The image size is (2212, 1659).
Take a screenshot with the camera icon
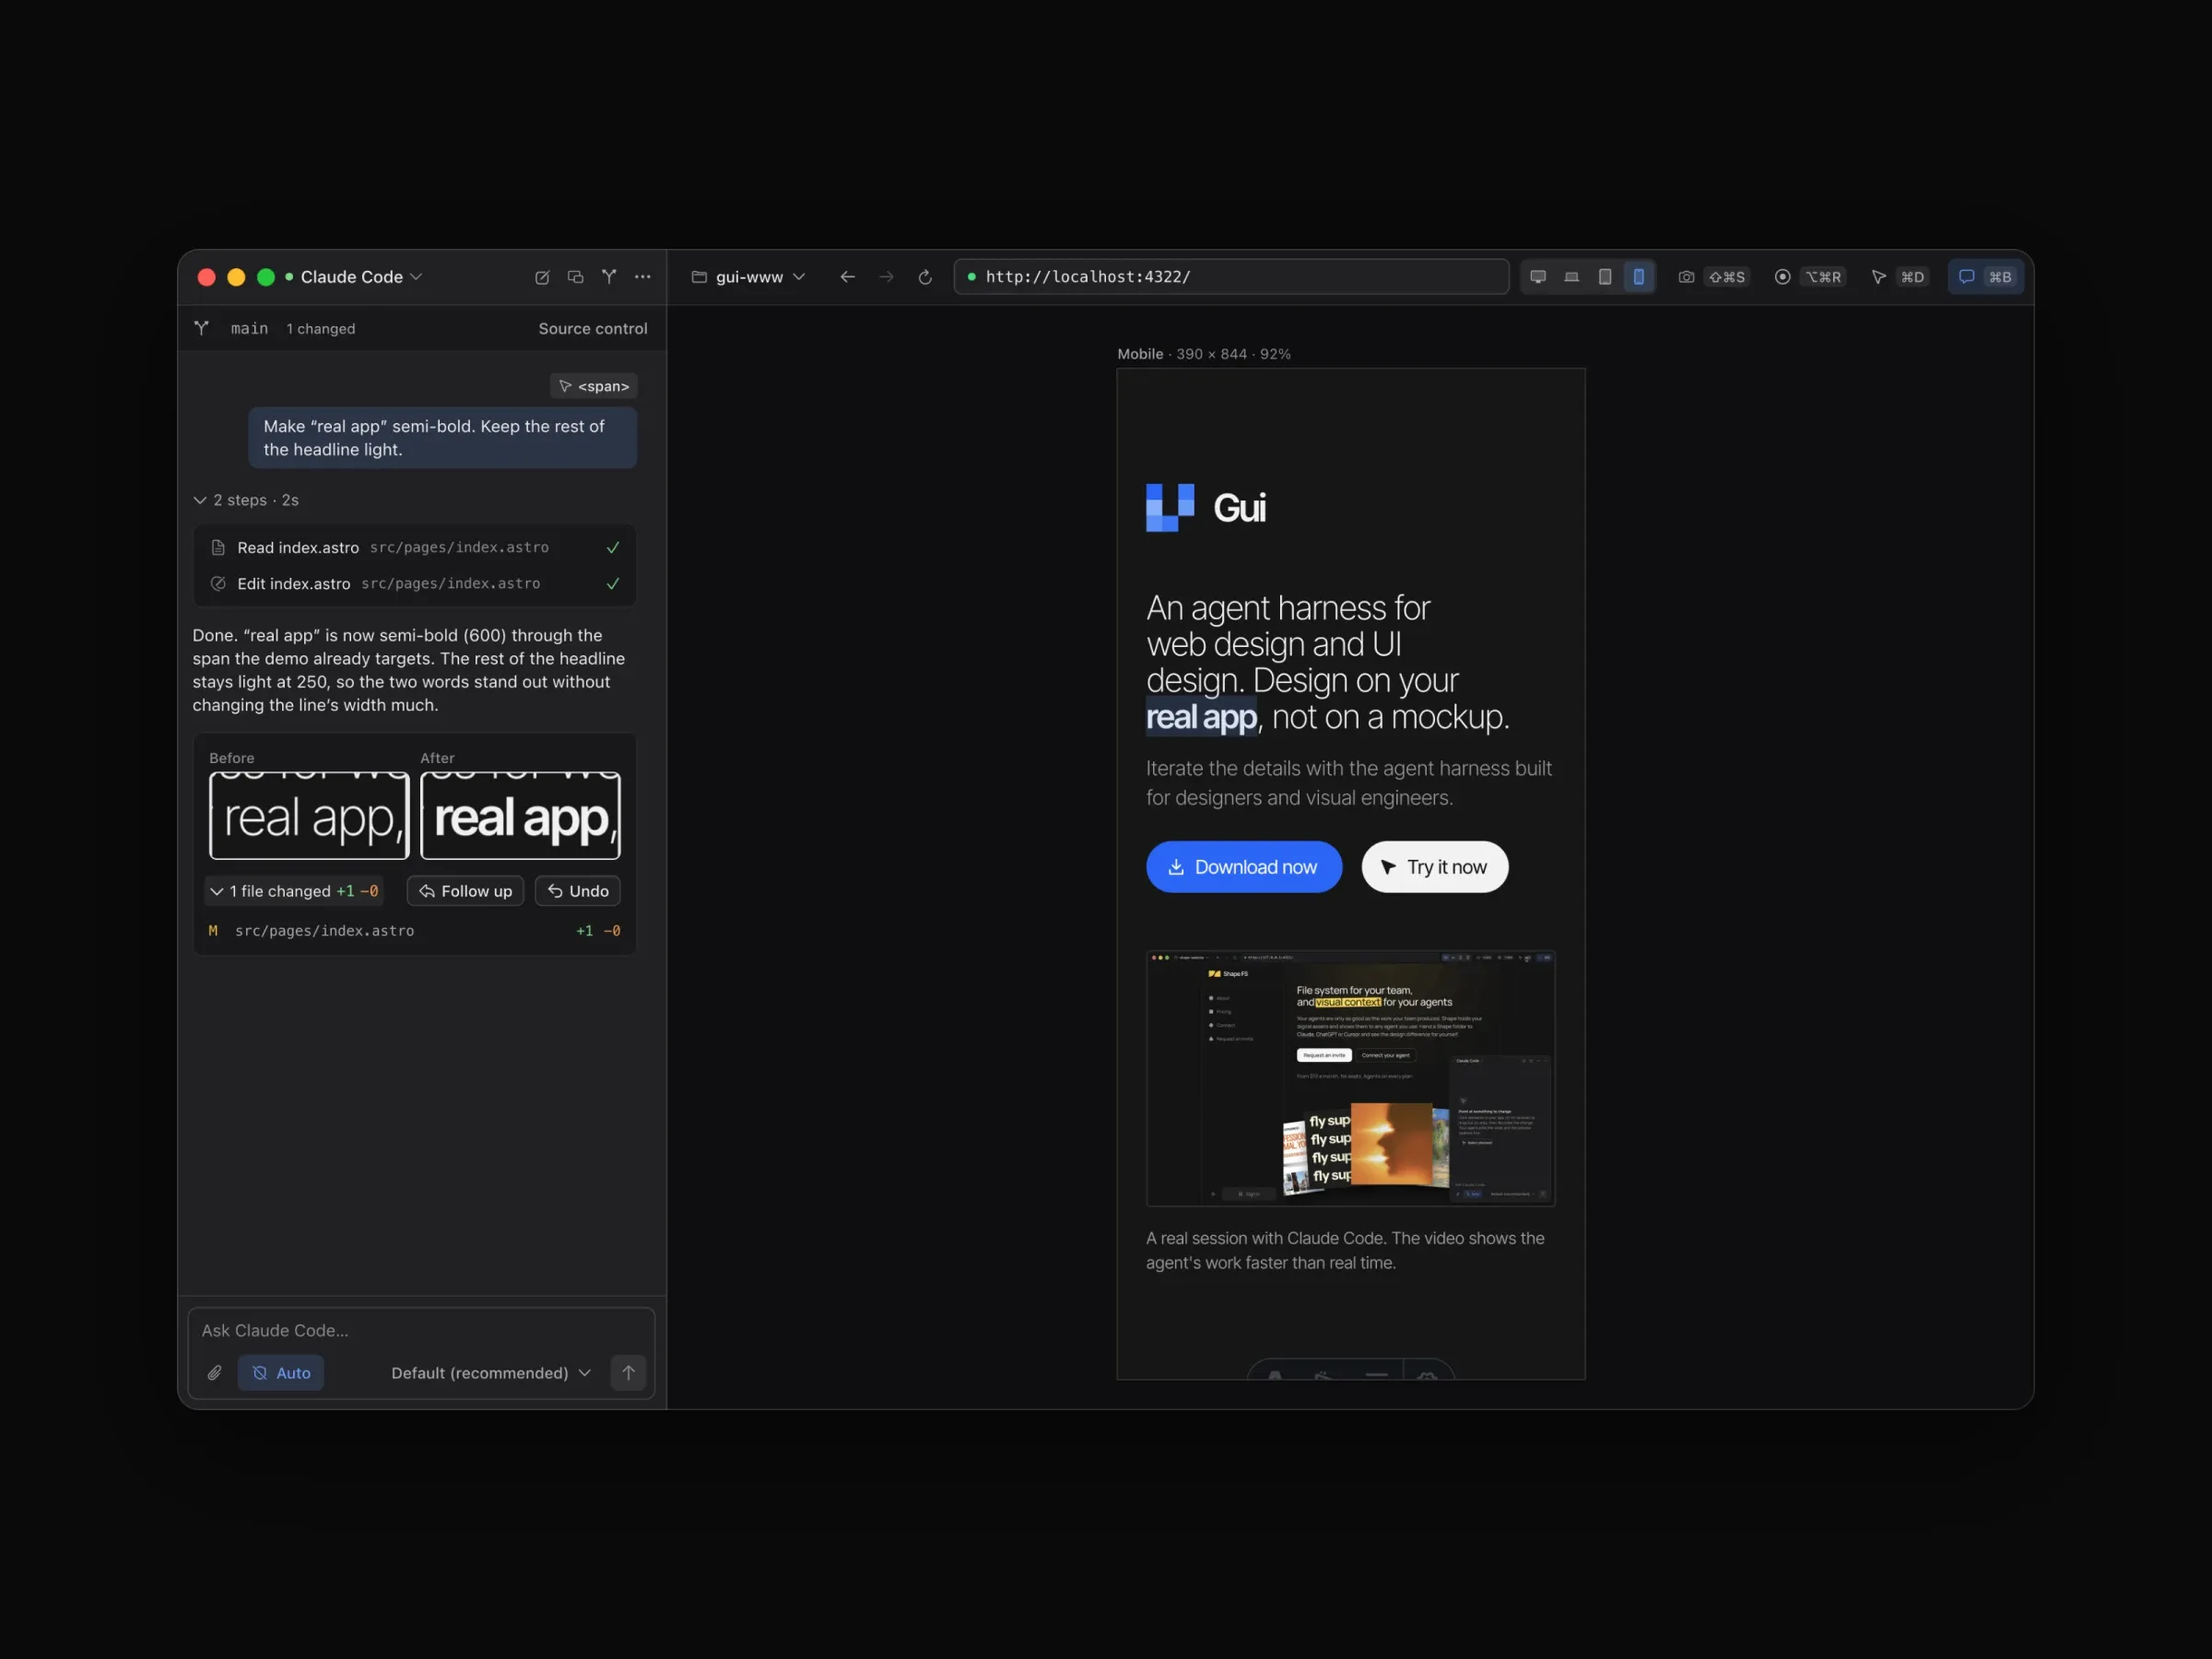pos(1686,277)
